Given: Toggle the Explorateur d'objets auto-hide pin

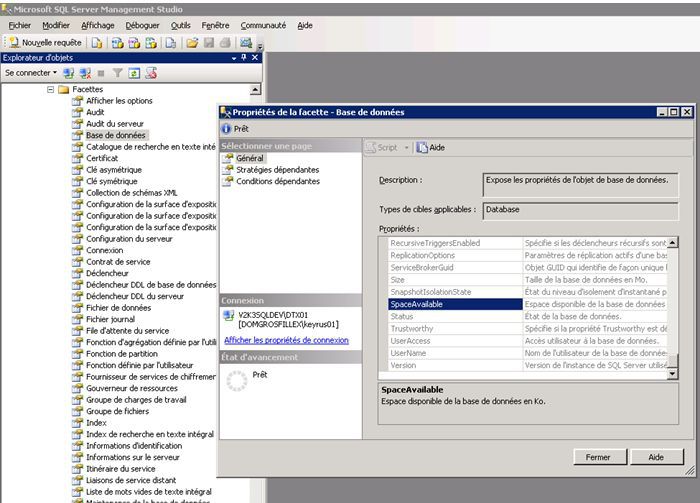Looking at the screenshot, I should (x=244, y=58).
